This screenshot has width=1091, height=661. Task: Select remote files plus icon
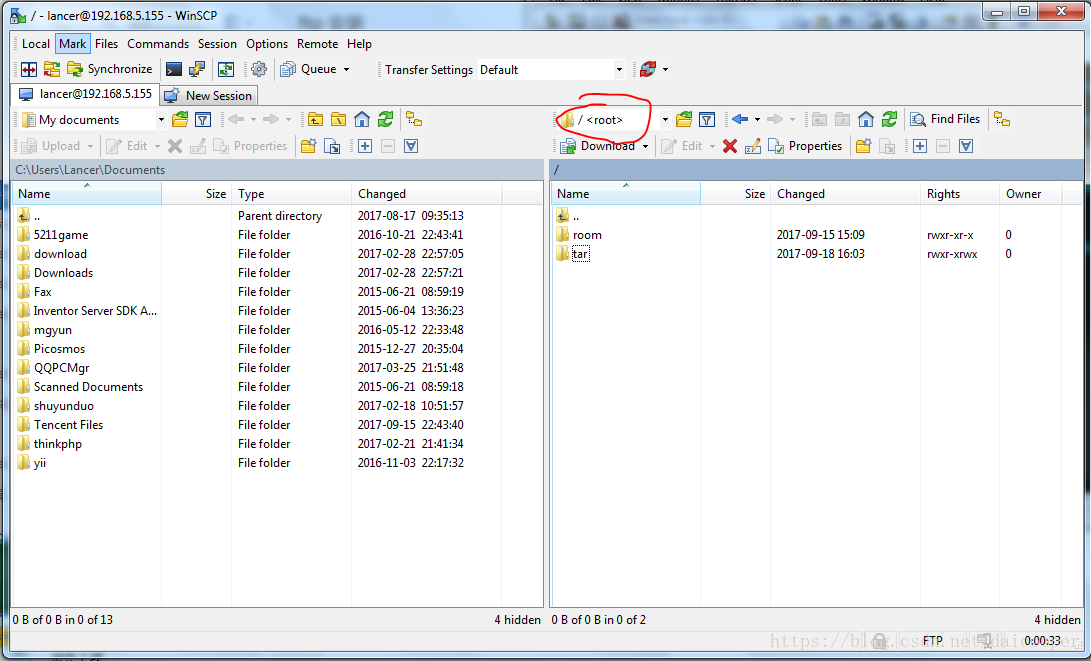click(920, 146)
